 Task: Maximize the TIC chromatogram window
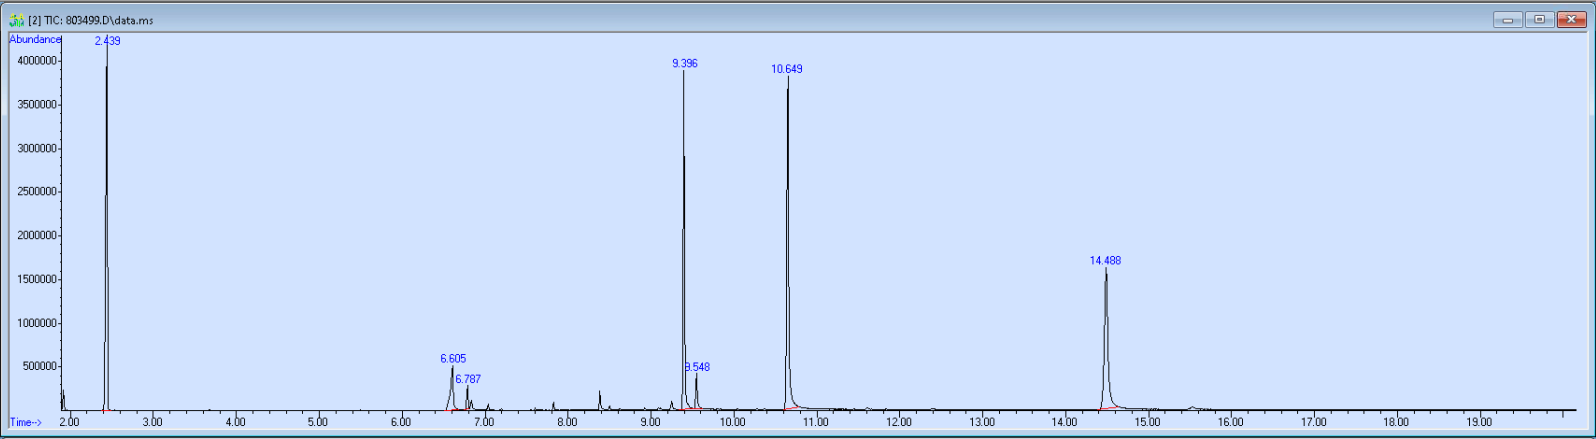1538,19
